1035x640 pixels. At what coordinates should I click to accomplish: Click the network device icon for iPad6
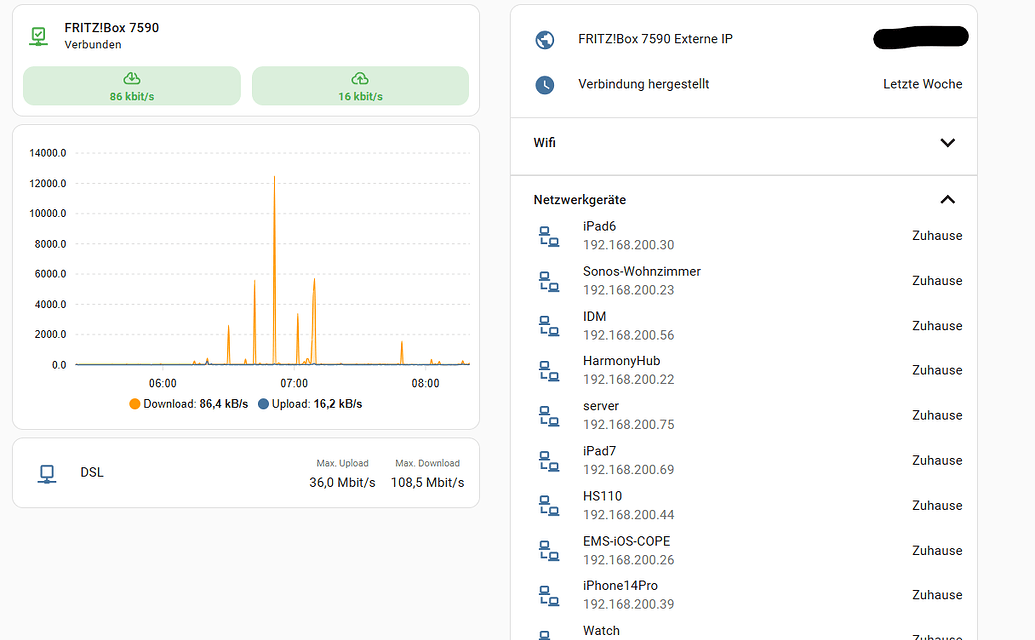(x=549, y=235)
